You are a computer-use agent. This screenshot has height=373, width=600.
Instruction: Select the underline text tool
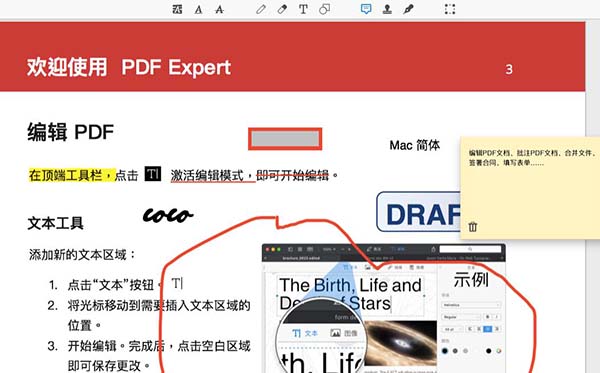pyautogui.click(x=198, y=9)
